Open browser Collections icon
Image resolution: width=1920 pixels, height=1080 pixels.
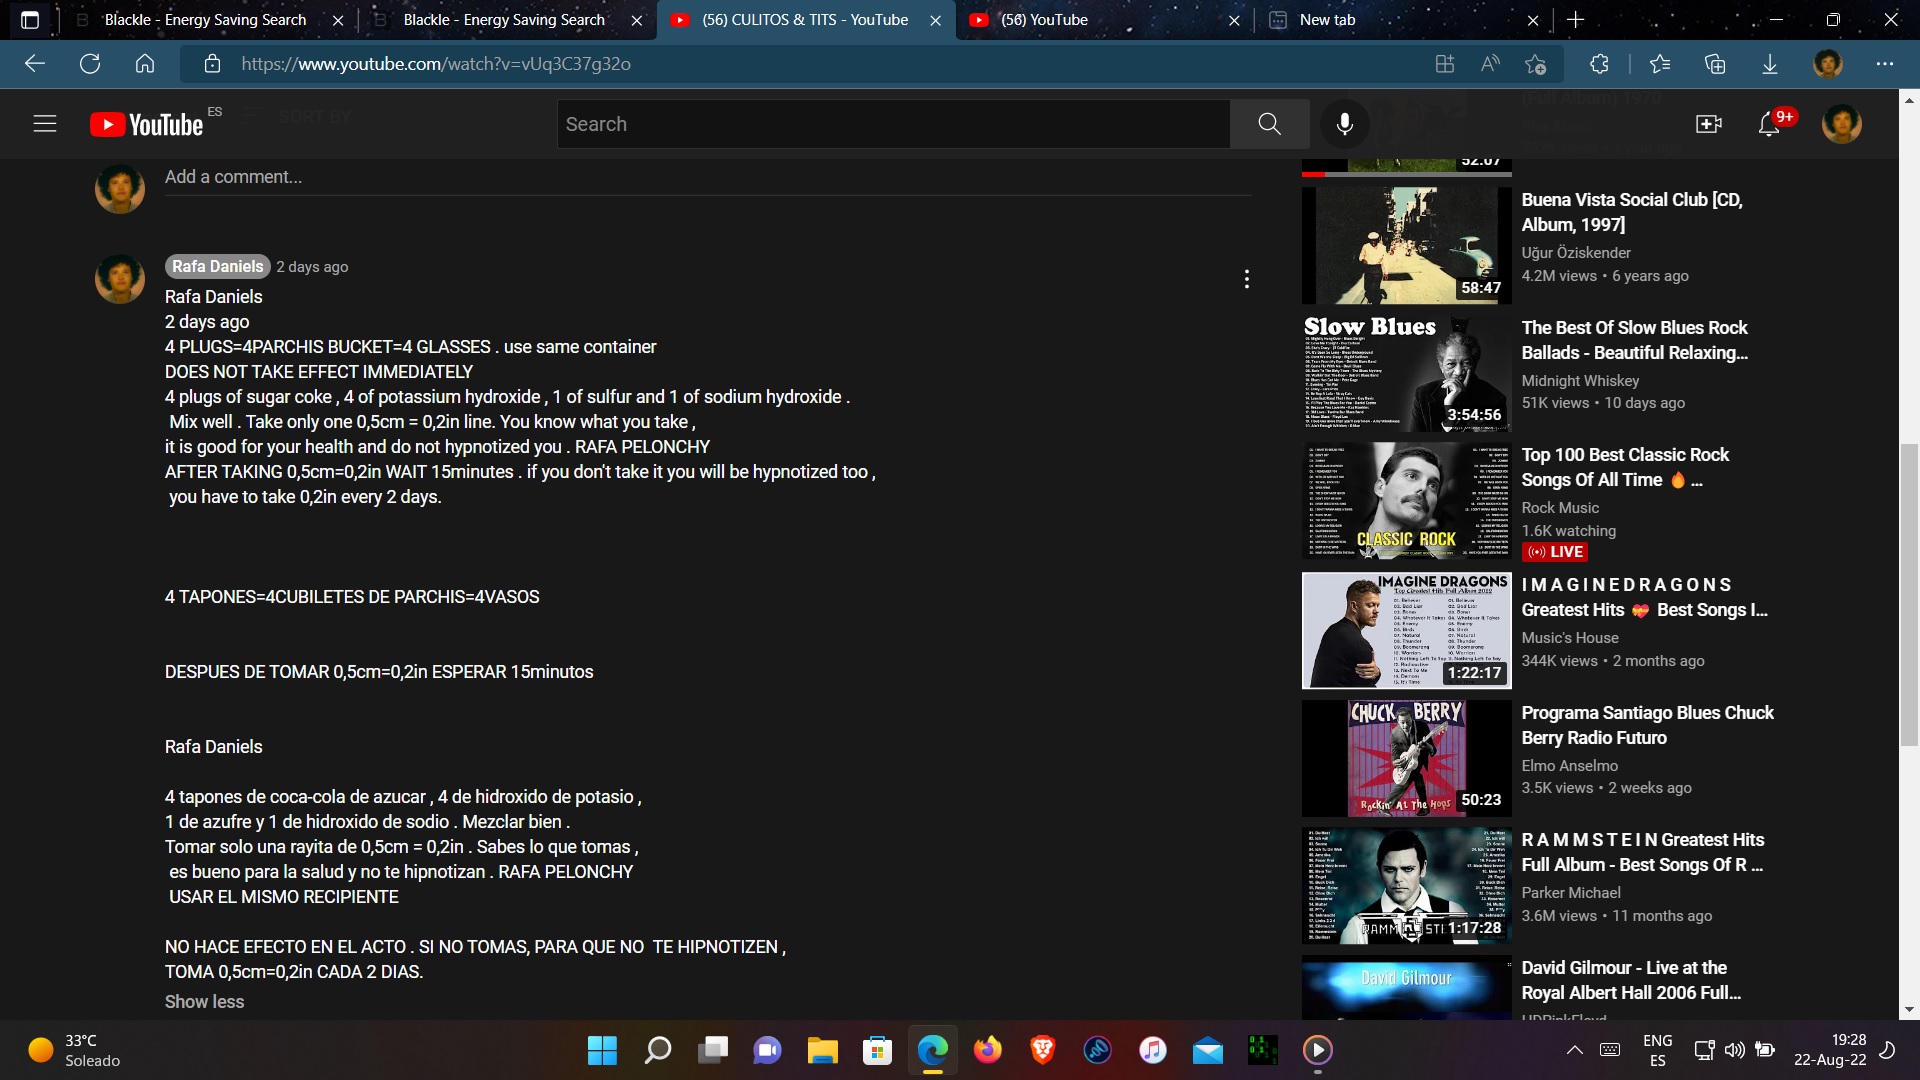1715,64
